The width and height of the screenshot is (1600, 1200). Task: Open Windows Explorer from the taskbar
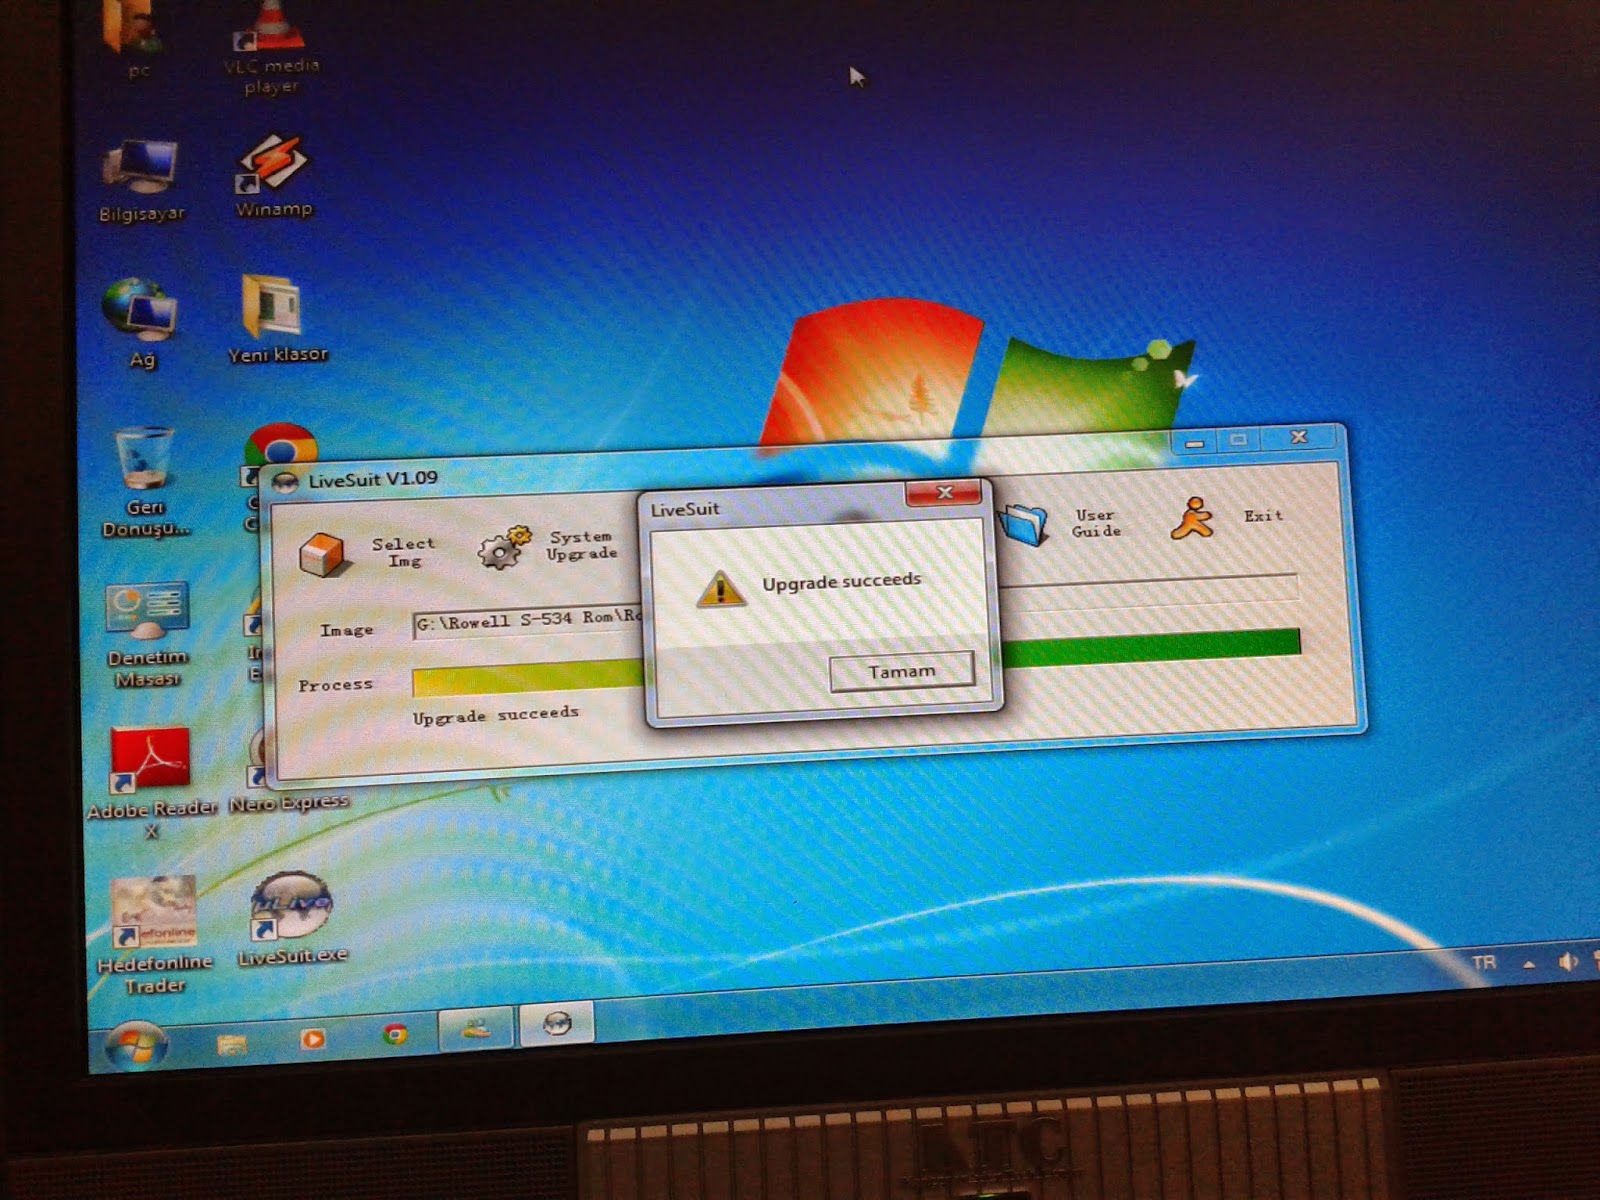(232, 1043)
